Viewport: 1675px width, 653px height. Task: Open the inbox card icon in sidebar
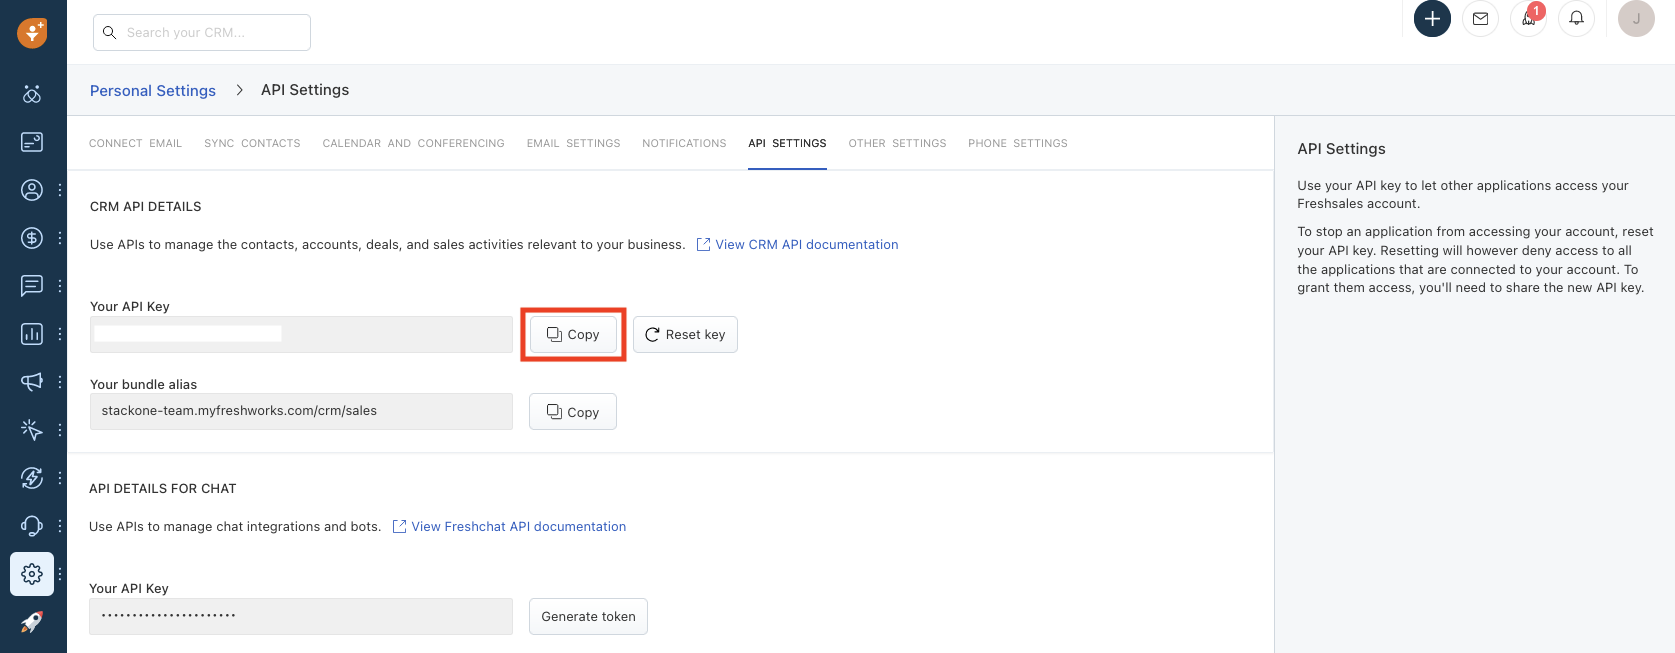[32, 142]
